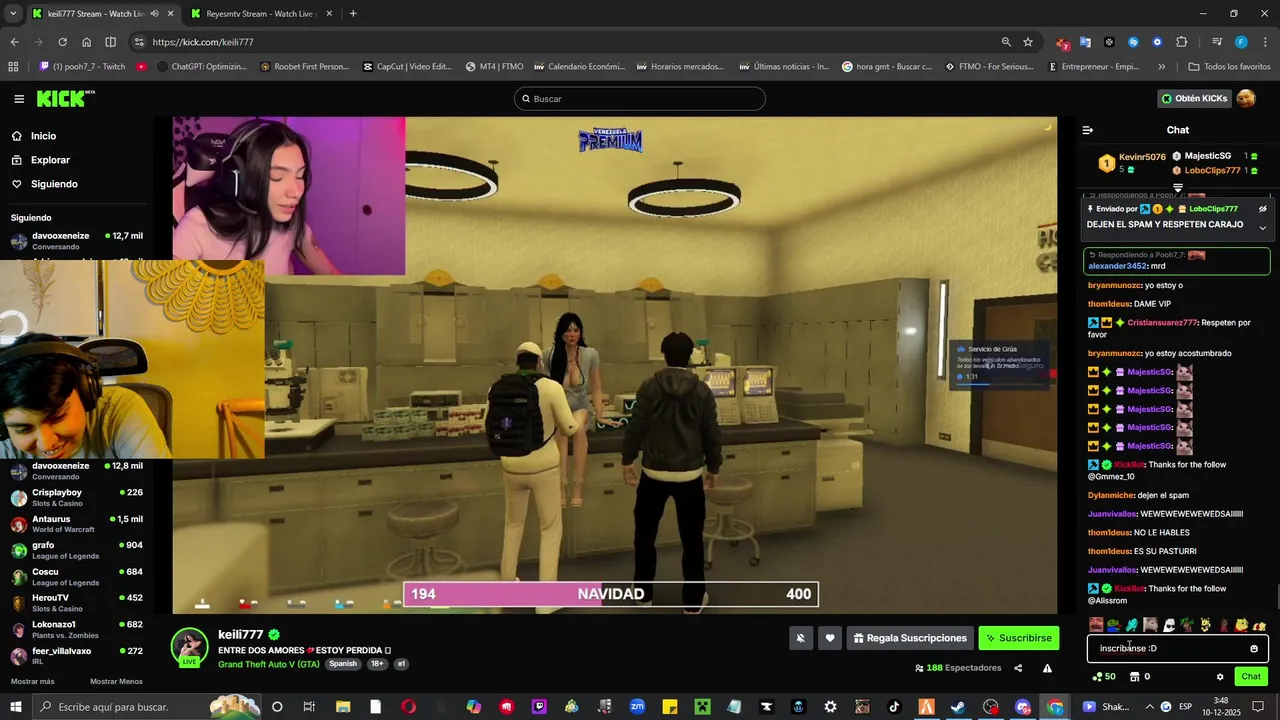
Task: Expand the chat leaderboard arrow
Action: coord(1178,187)
